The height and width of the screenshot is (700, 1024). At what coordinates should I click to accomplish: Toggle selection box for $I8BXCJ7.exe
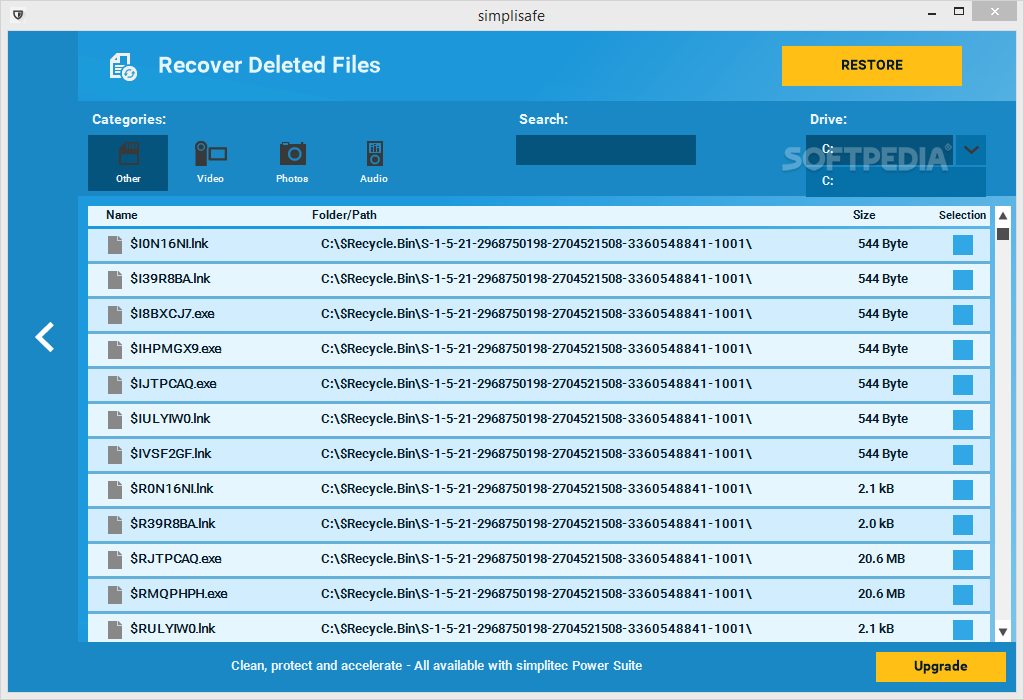(963, 315)
